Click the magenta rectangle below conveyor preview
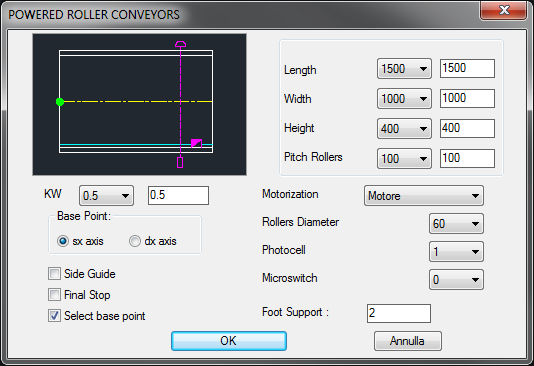Viewport: 534px width, 366px height. pyautogui.click(x=180, y=162)
